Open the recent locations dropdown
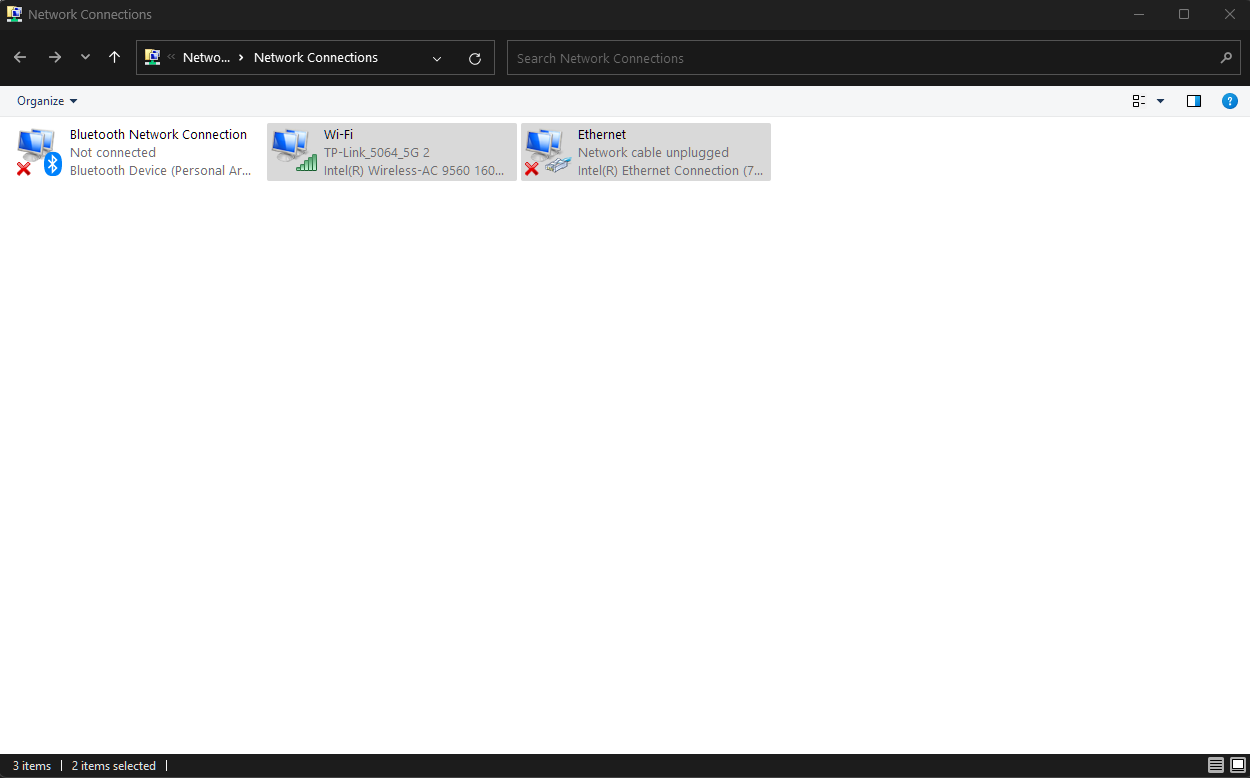 [85, 58]
